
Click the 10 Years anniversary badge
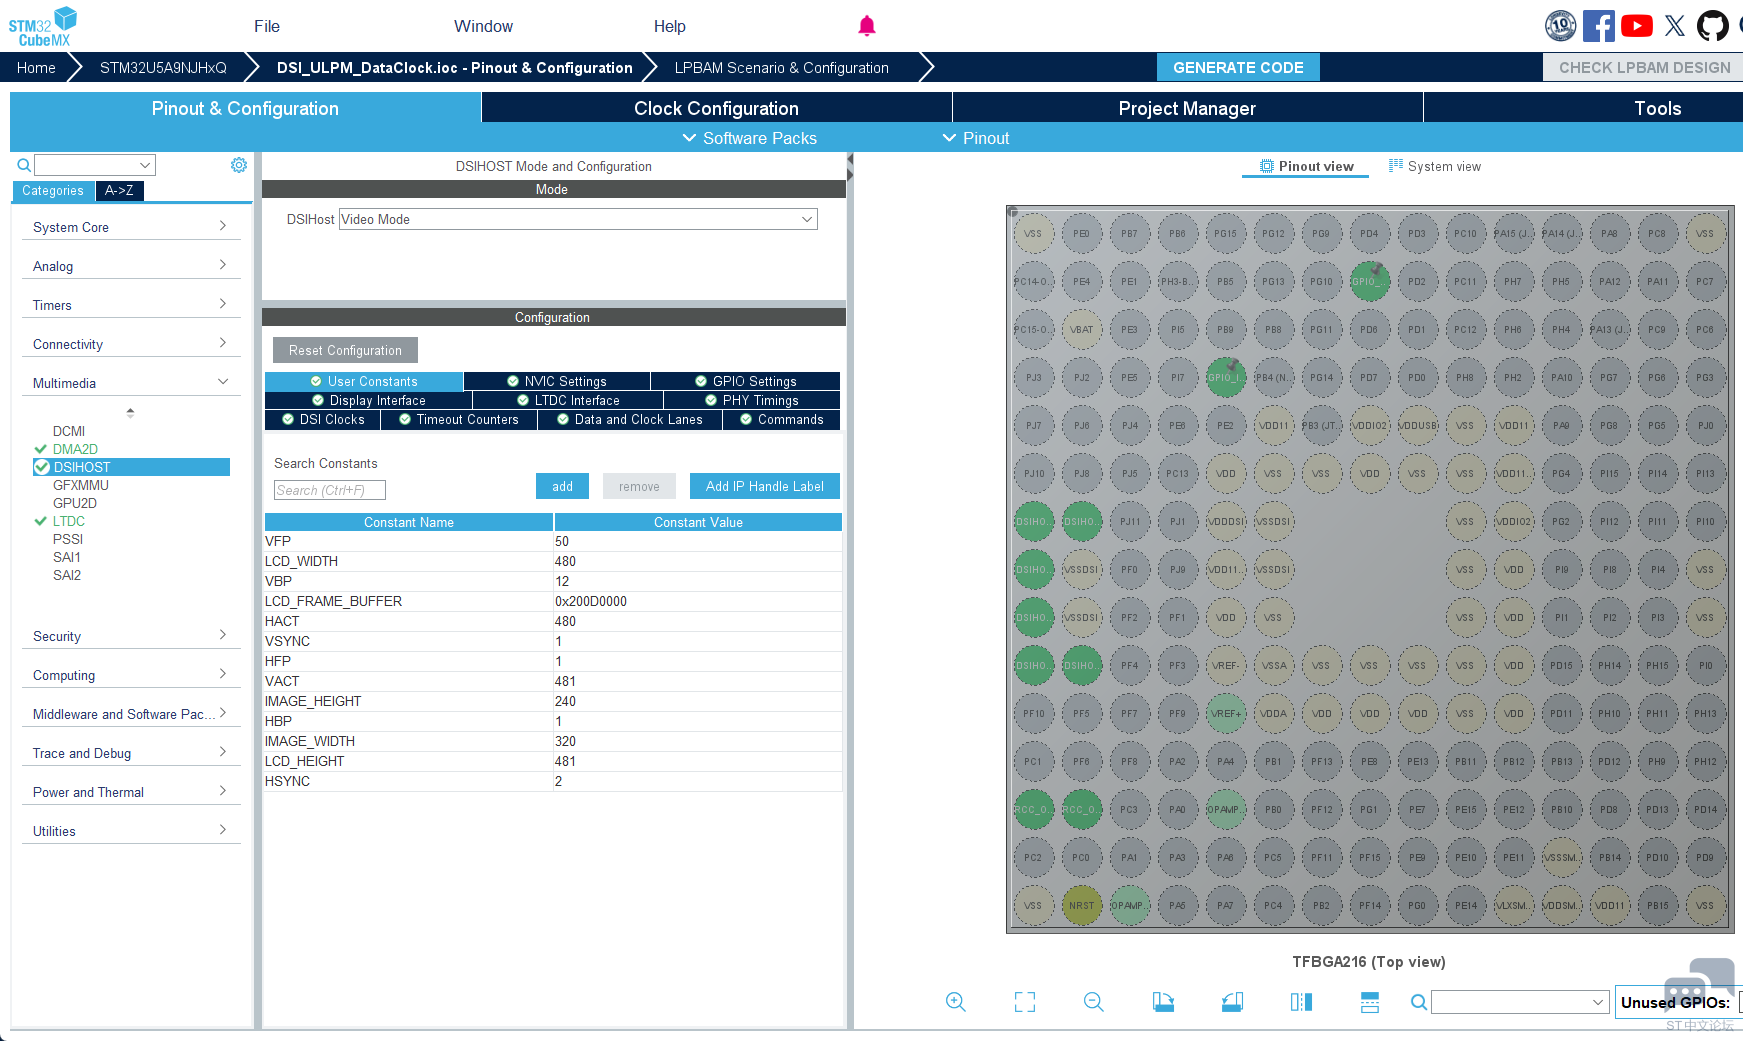pos(1560,26)
